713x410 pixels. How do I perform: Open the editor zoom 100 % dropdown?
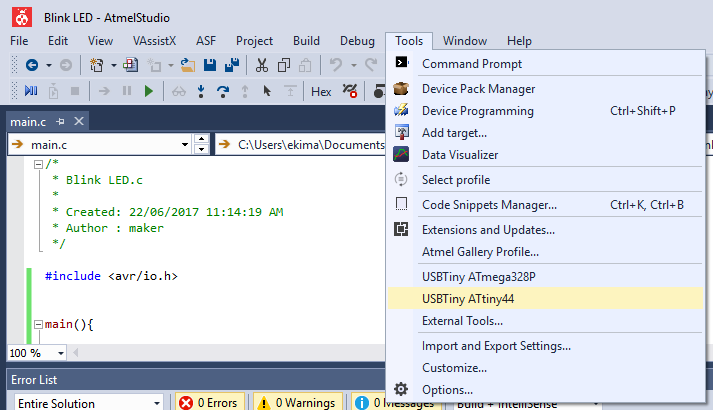(x=60, y=353)
